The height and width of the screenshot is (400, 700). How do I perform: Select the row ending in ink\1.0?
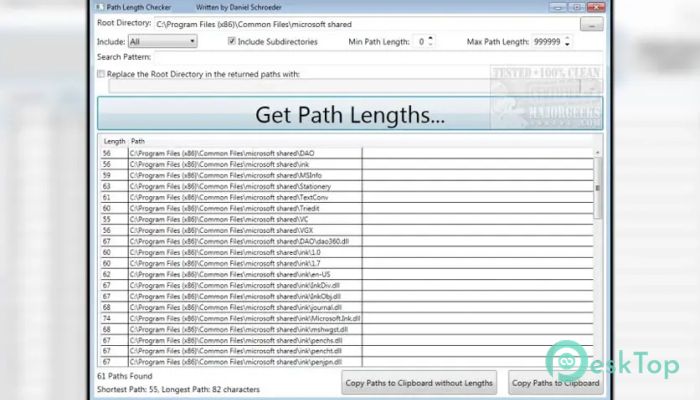tap(347, 252)
